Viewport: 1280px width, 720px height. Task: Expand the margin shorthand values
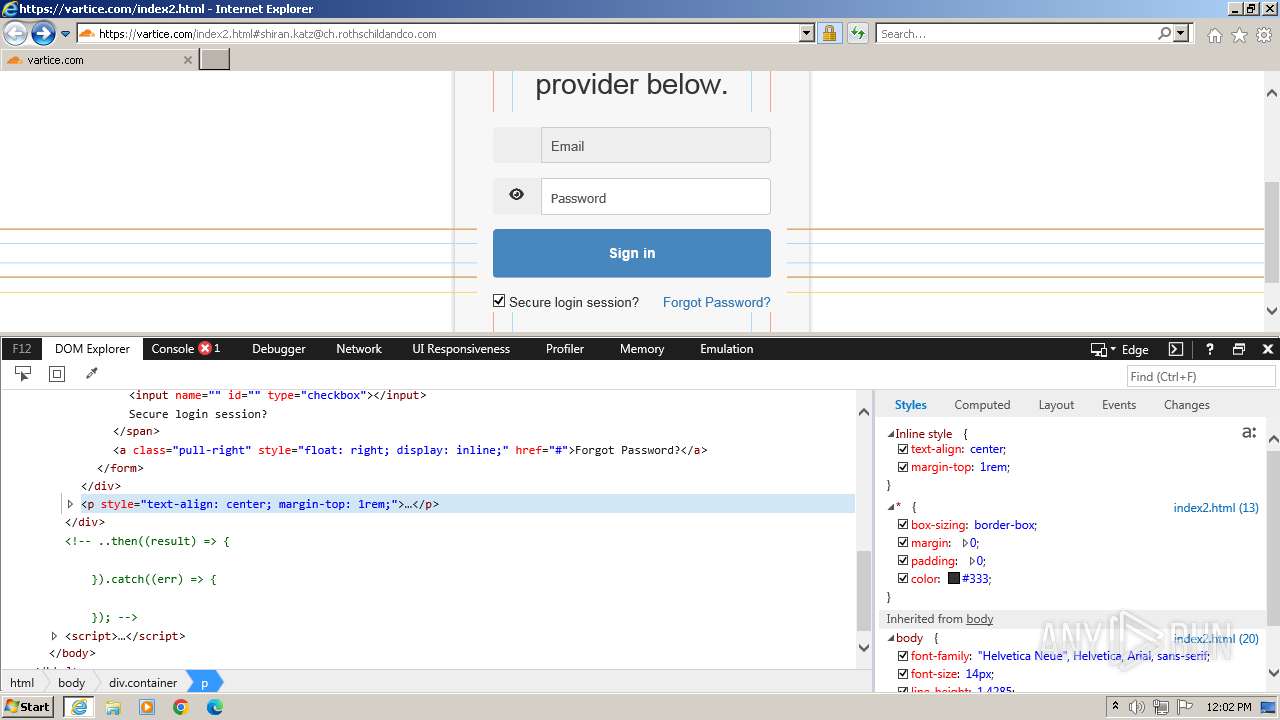point(965,543)
